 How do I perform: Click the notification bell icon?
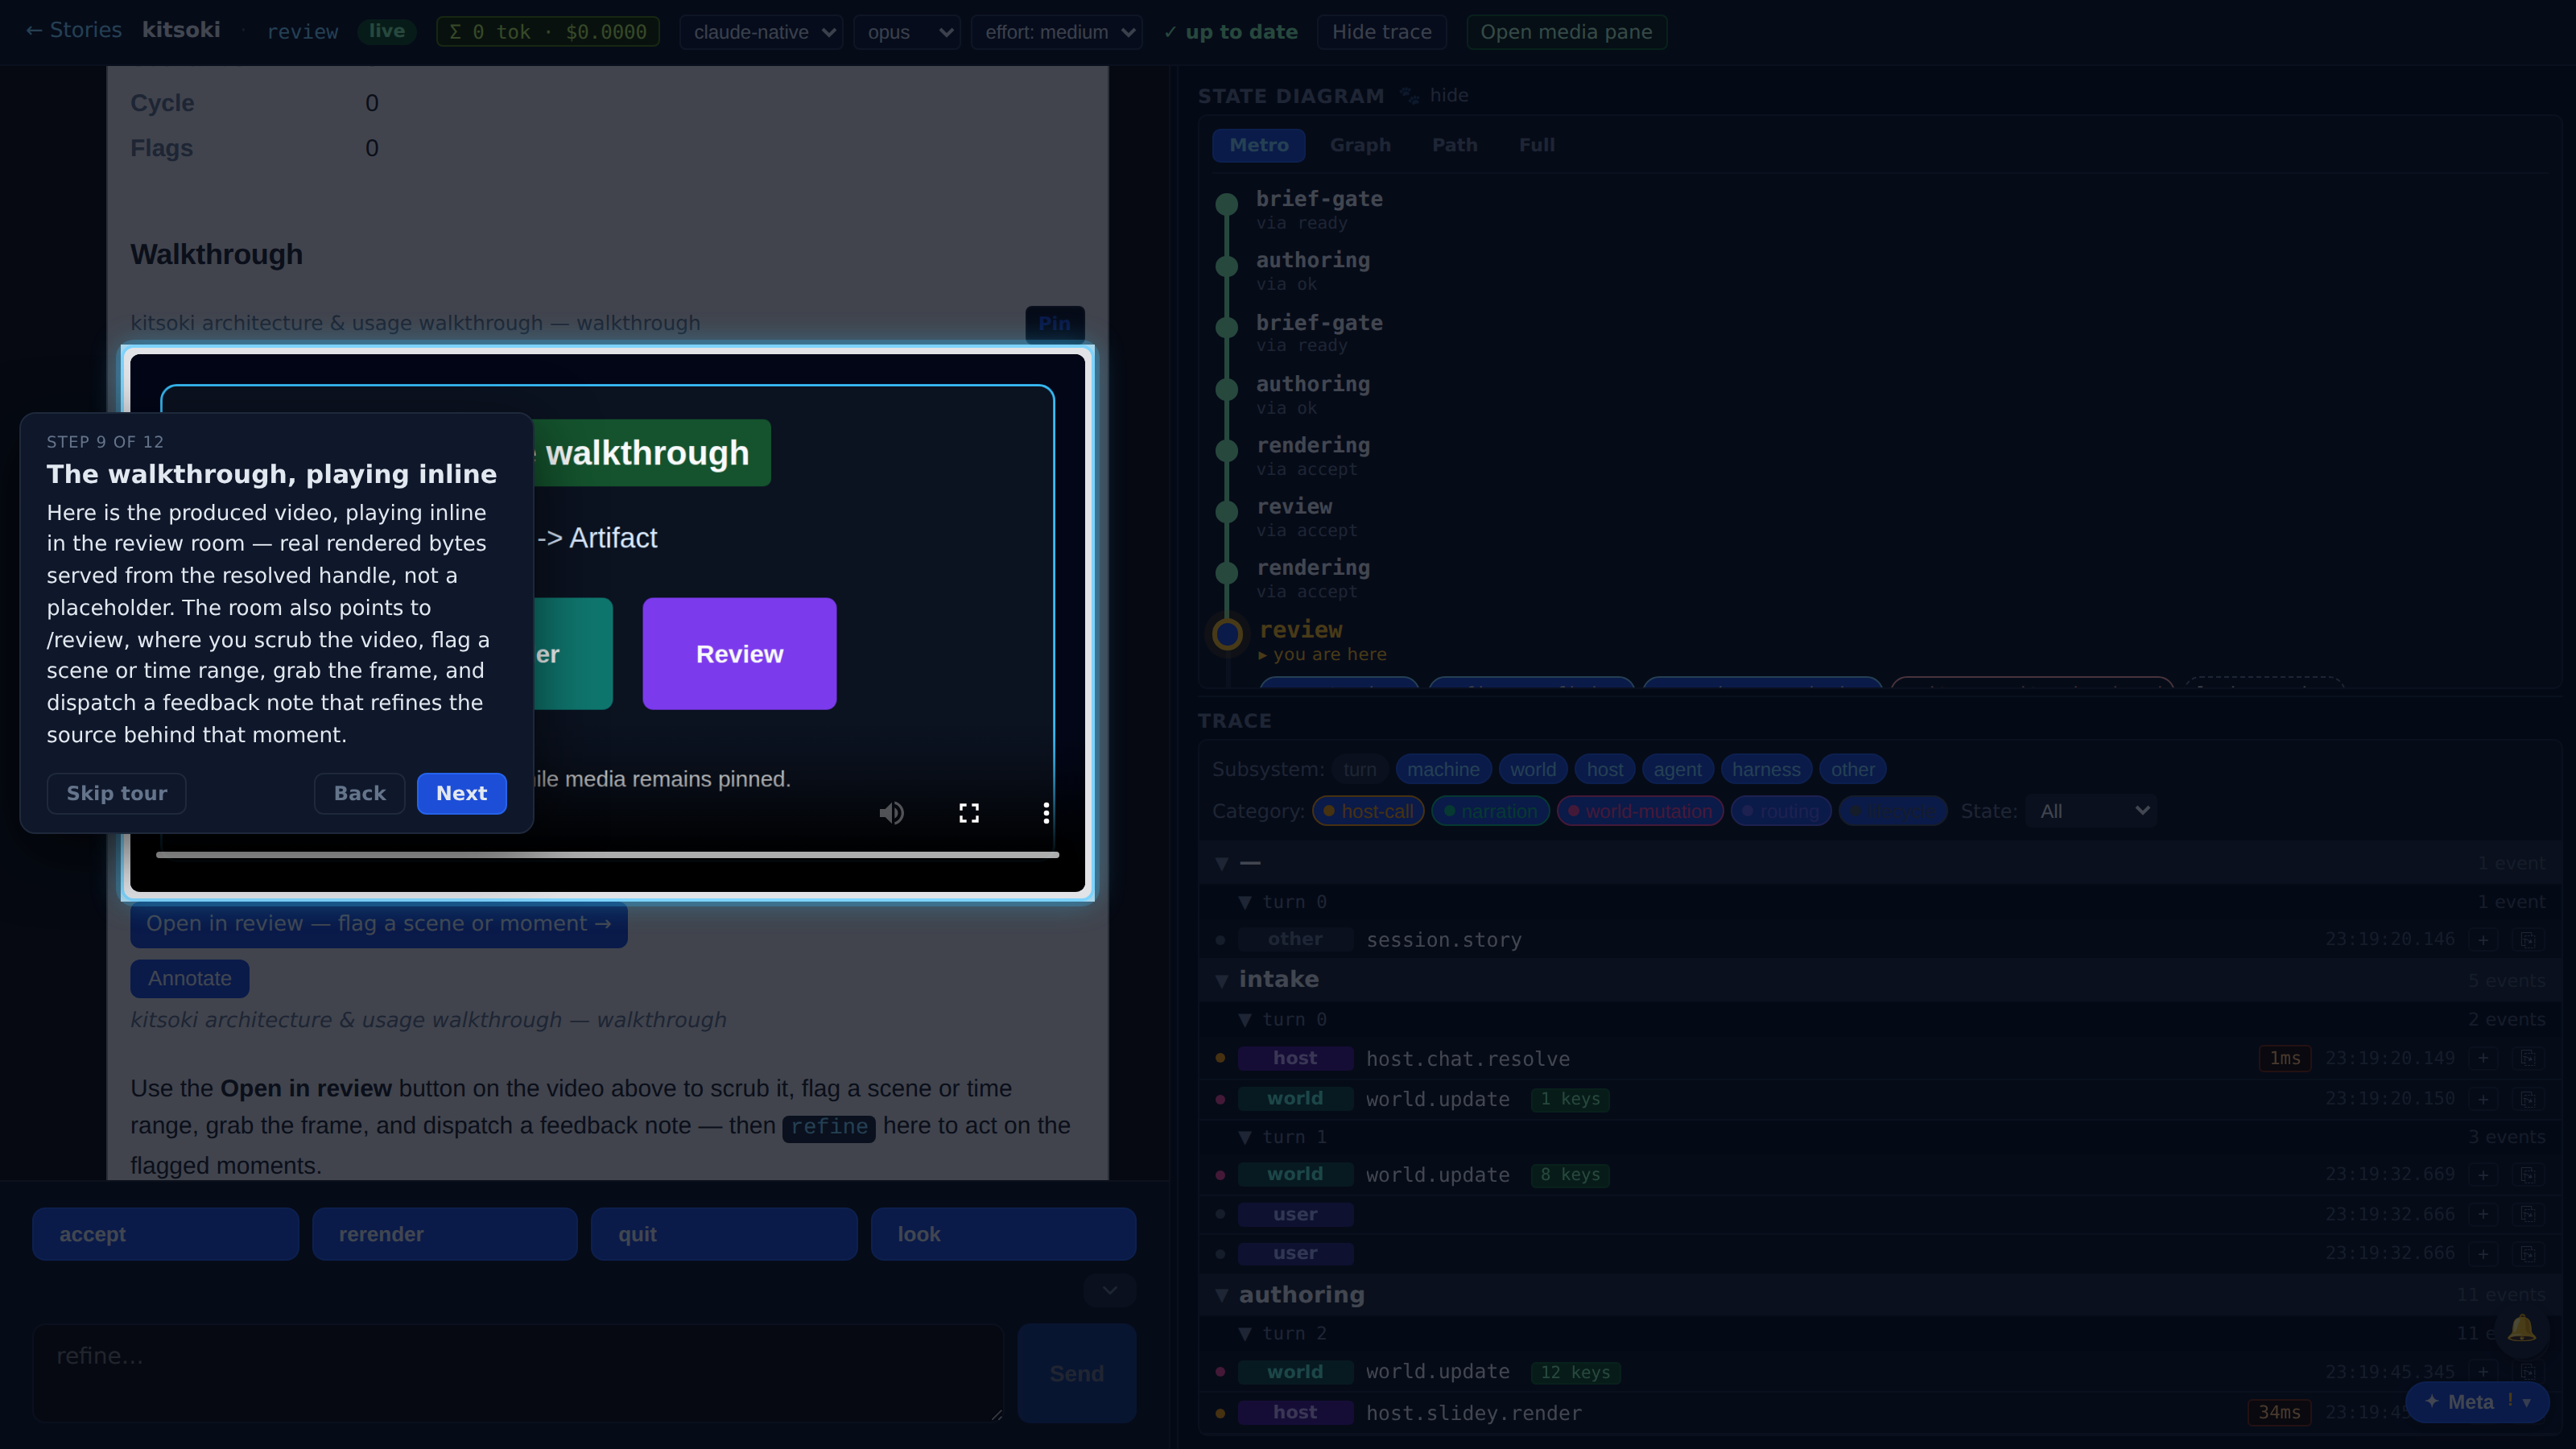(x=2521, y=1329)
